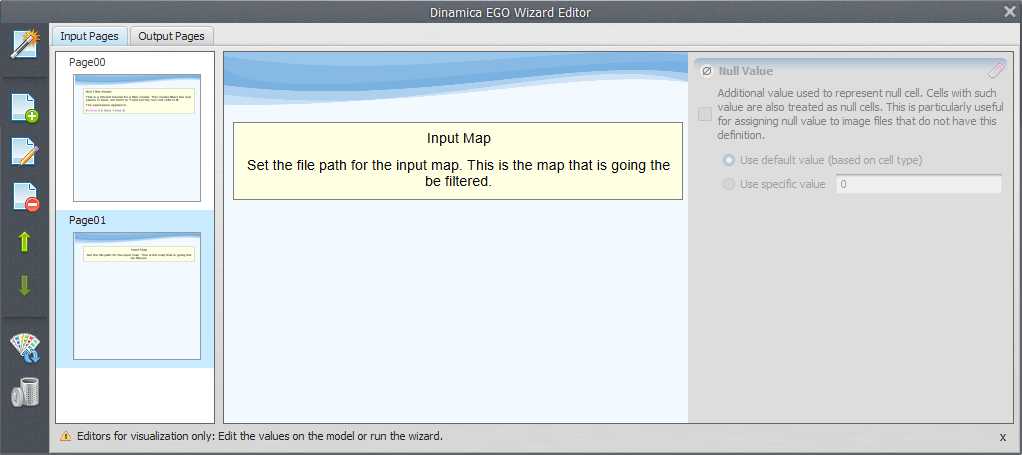Dismiss the status message with x
1022x455 pixels.
point(1003,437)
